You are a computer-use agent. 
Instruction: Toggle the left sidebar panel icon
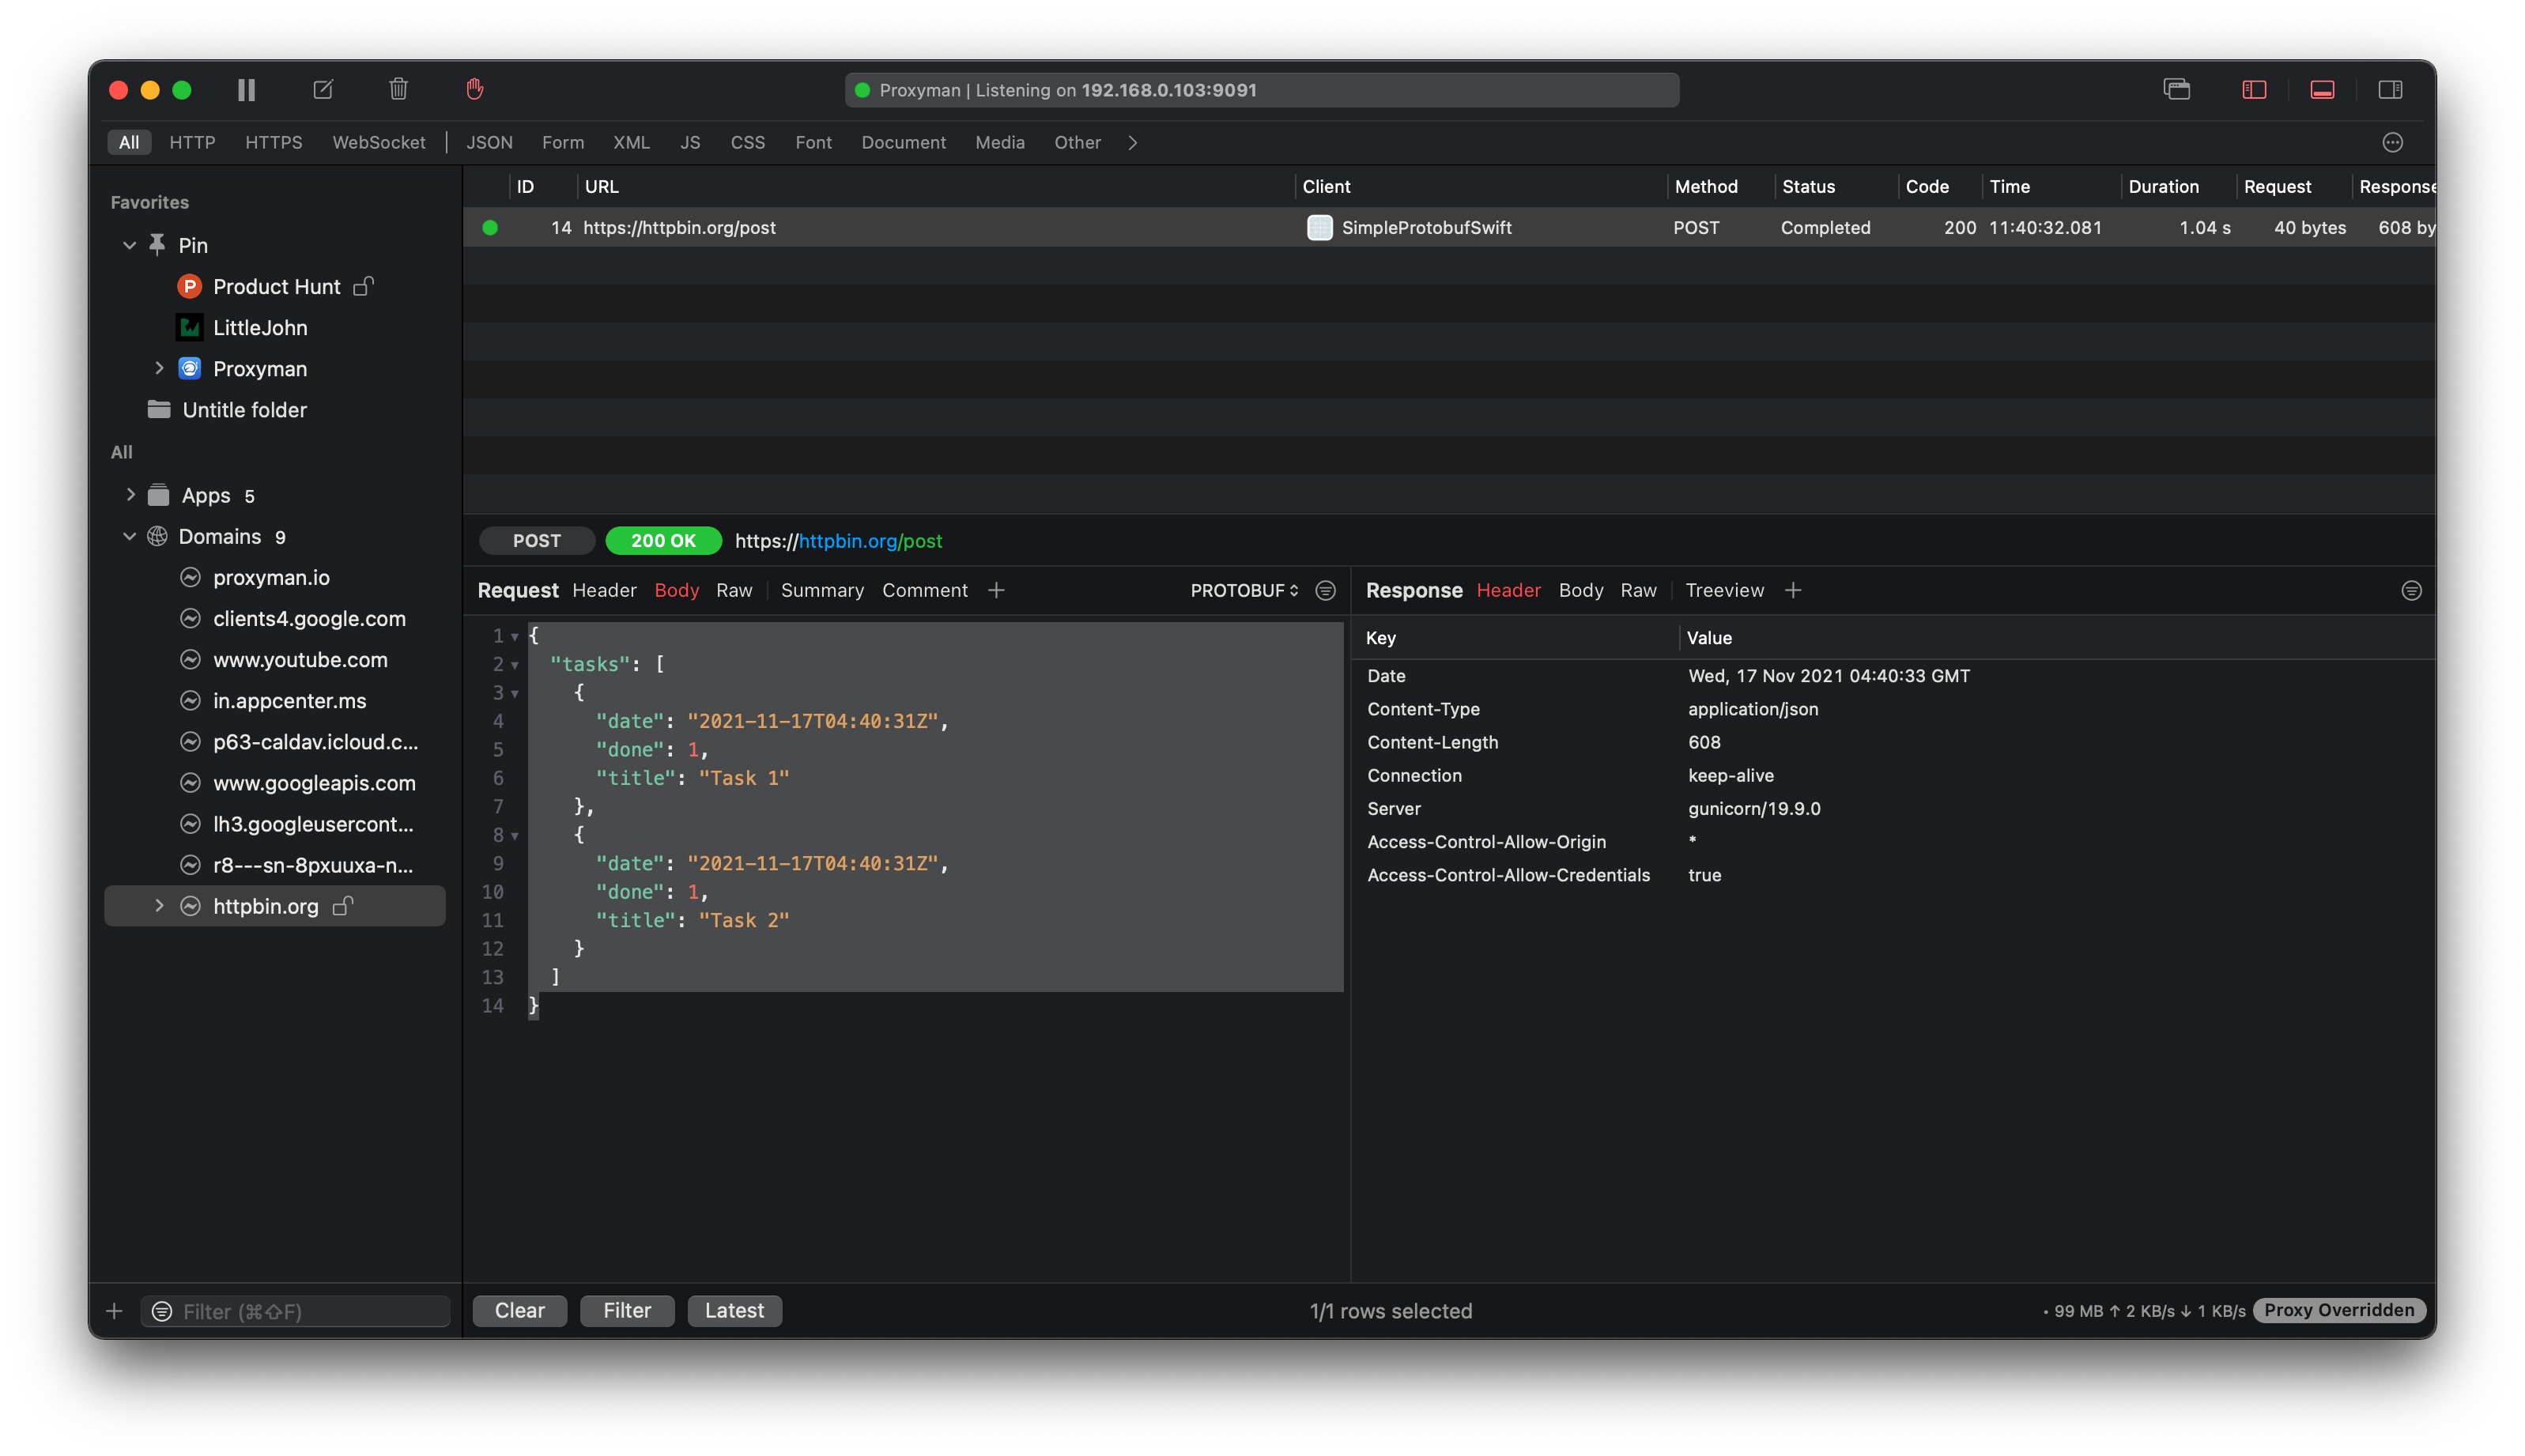coord(2254,90)
